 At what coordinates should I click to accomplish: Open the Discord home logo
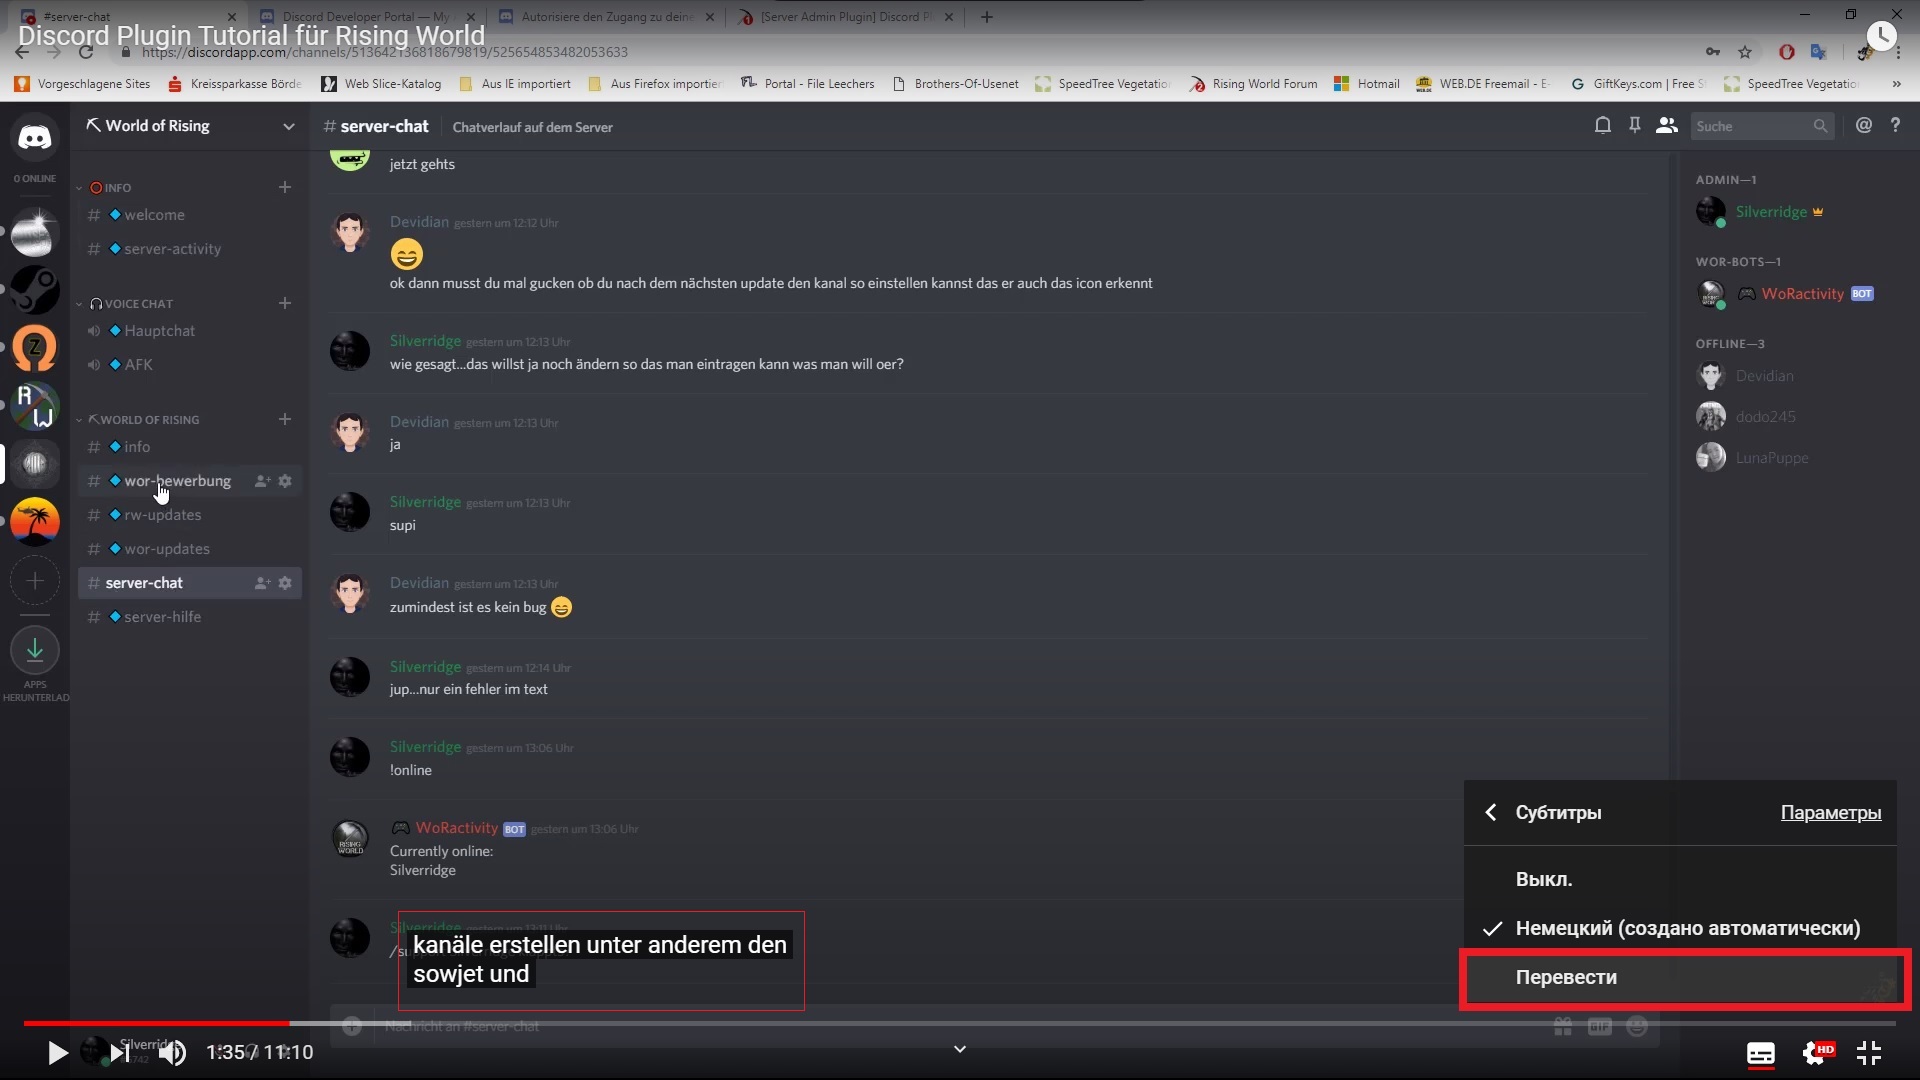(35, 138)
